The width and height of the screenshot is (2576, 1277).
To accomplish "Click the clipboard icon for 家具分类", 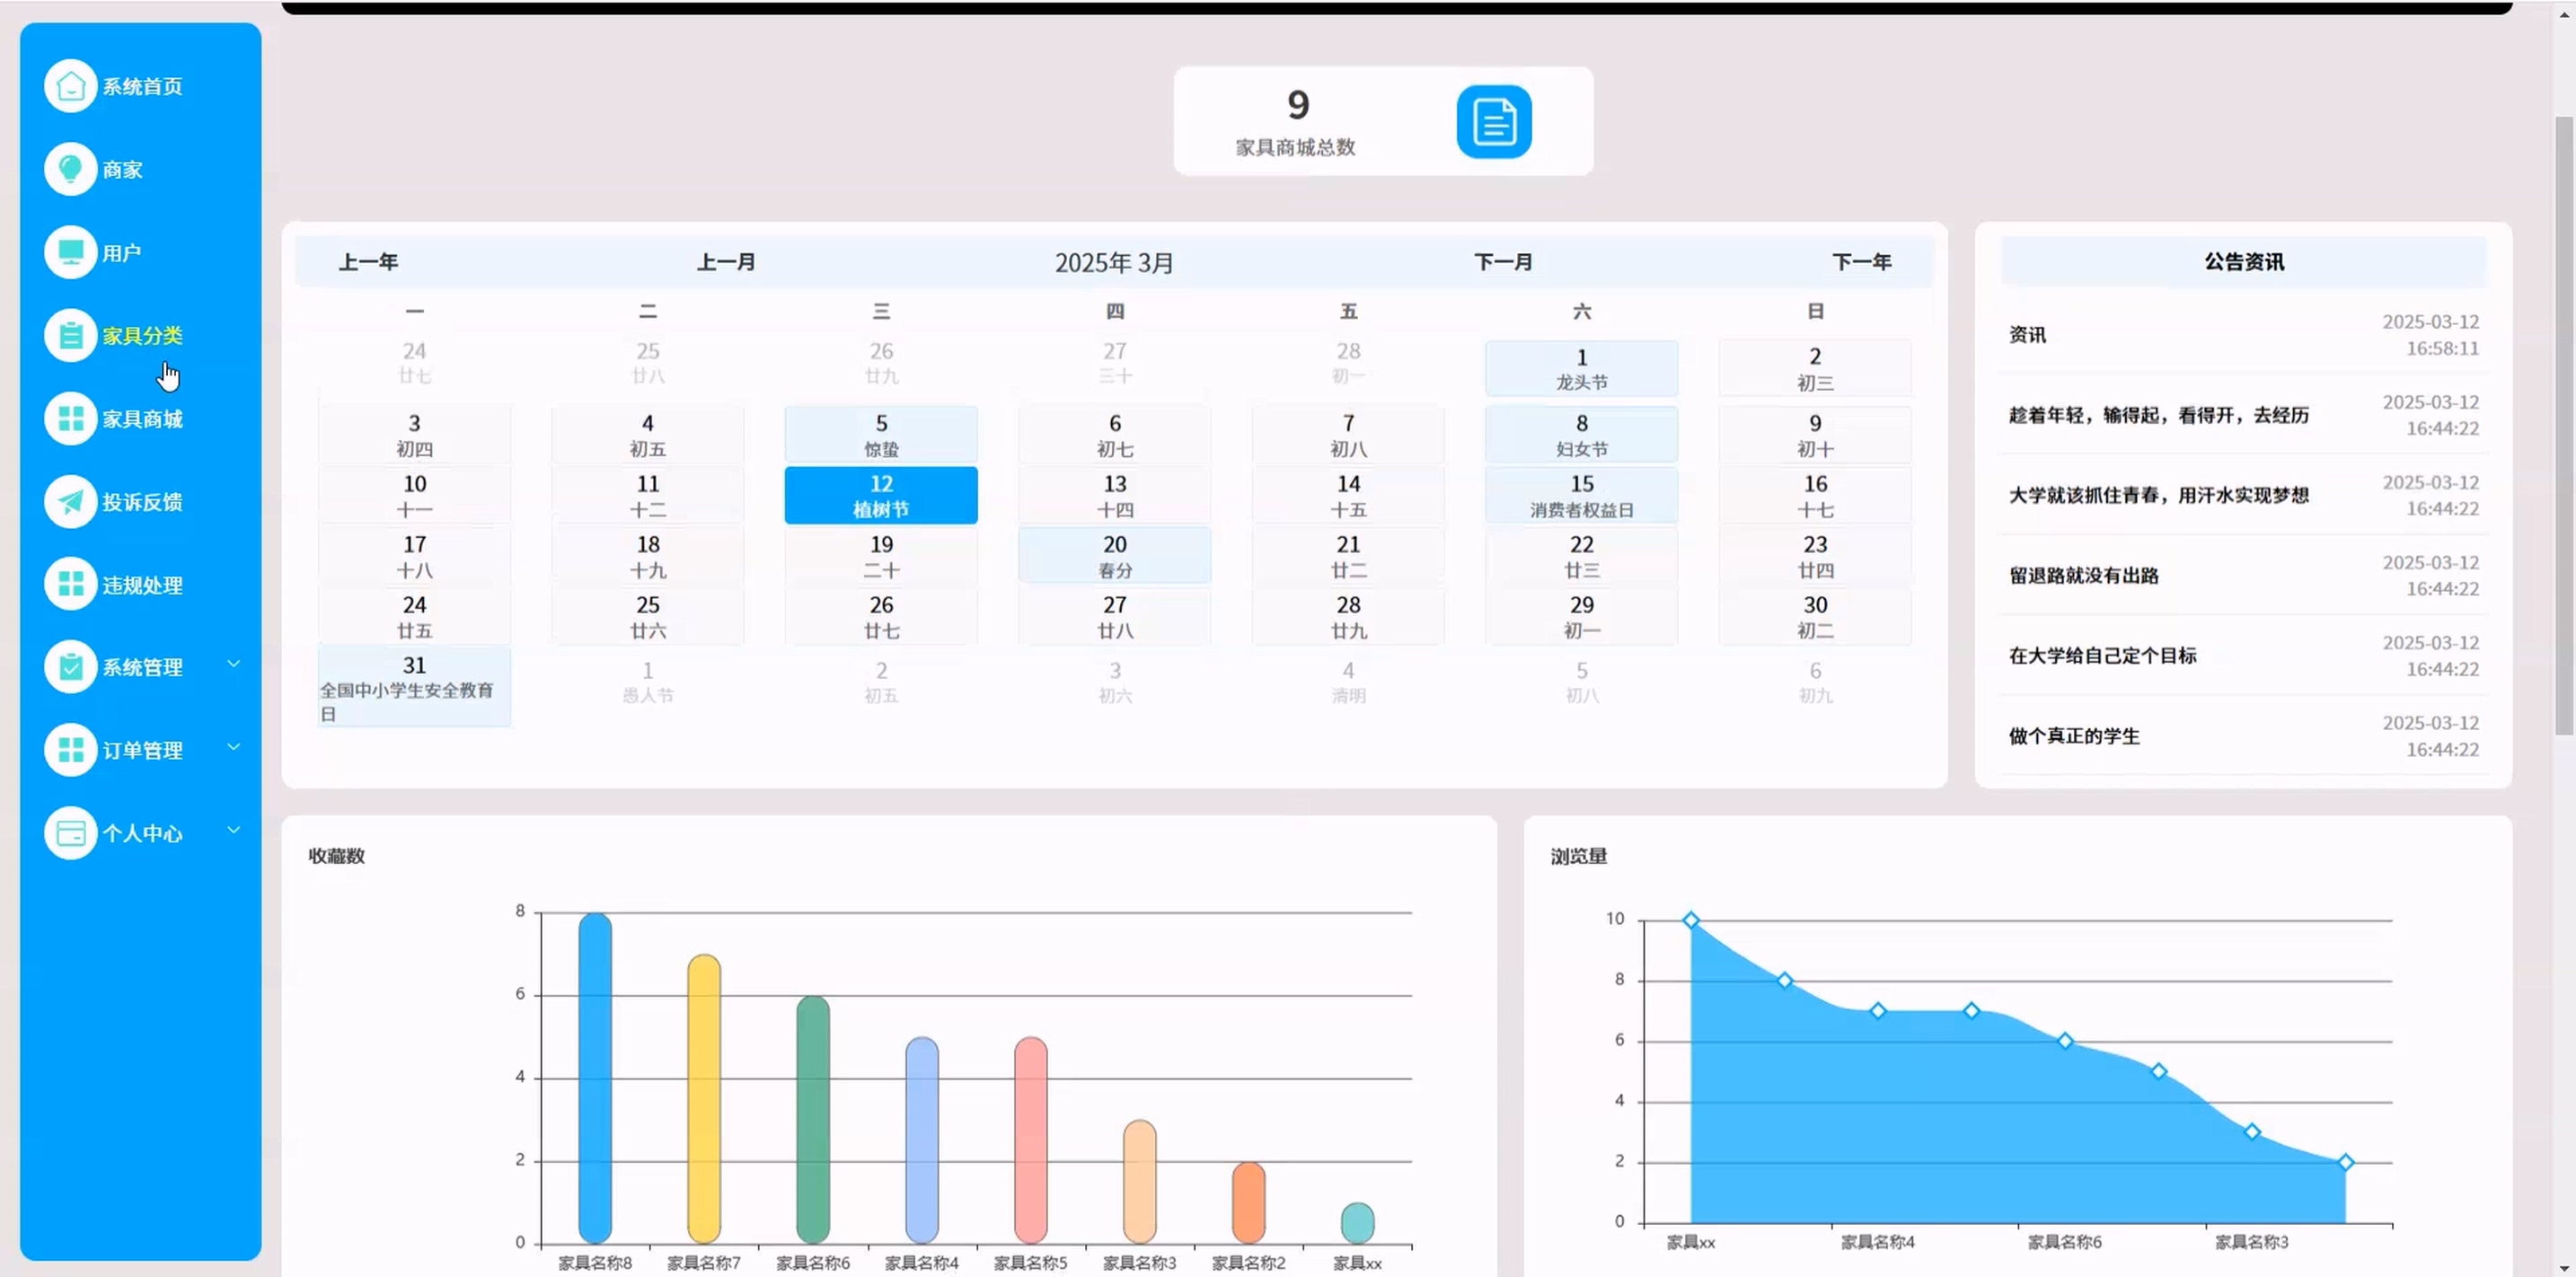I will [x=70, y=335].
